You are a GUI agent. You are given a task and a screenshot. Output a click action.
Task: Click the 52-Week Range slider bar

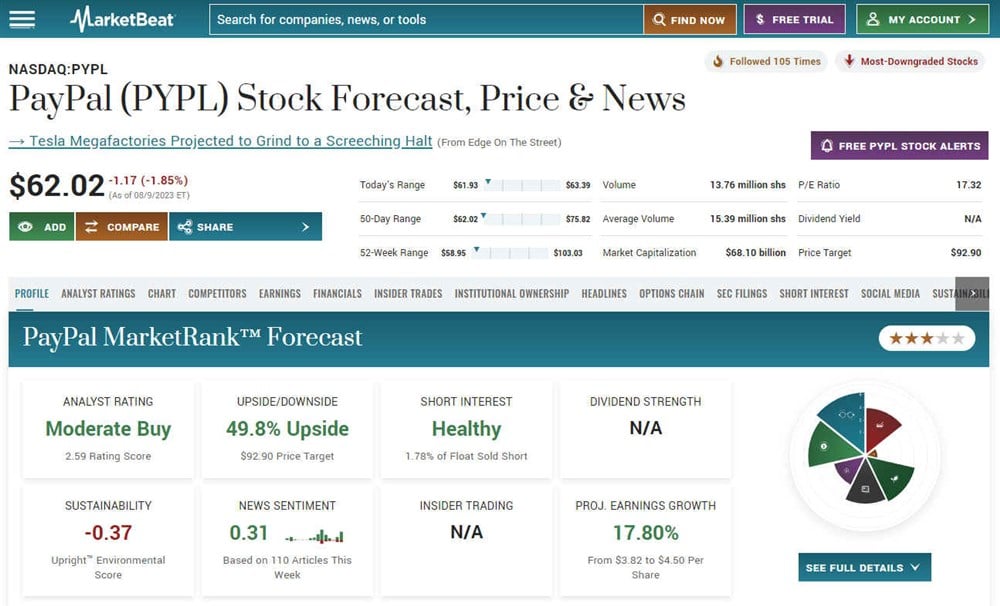[510, 253]
